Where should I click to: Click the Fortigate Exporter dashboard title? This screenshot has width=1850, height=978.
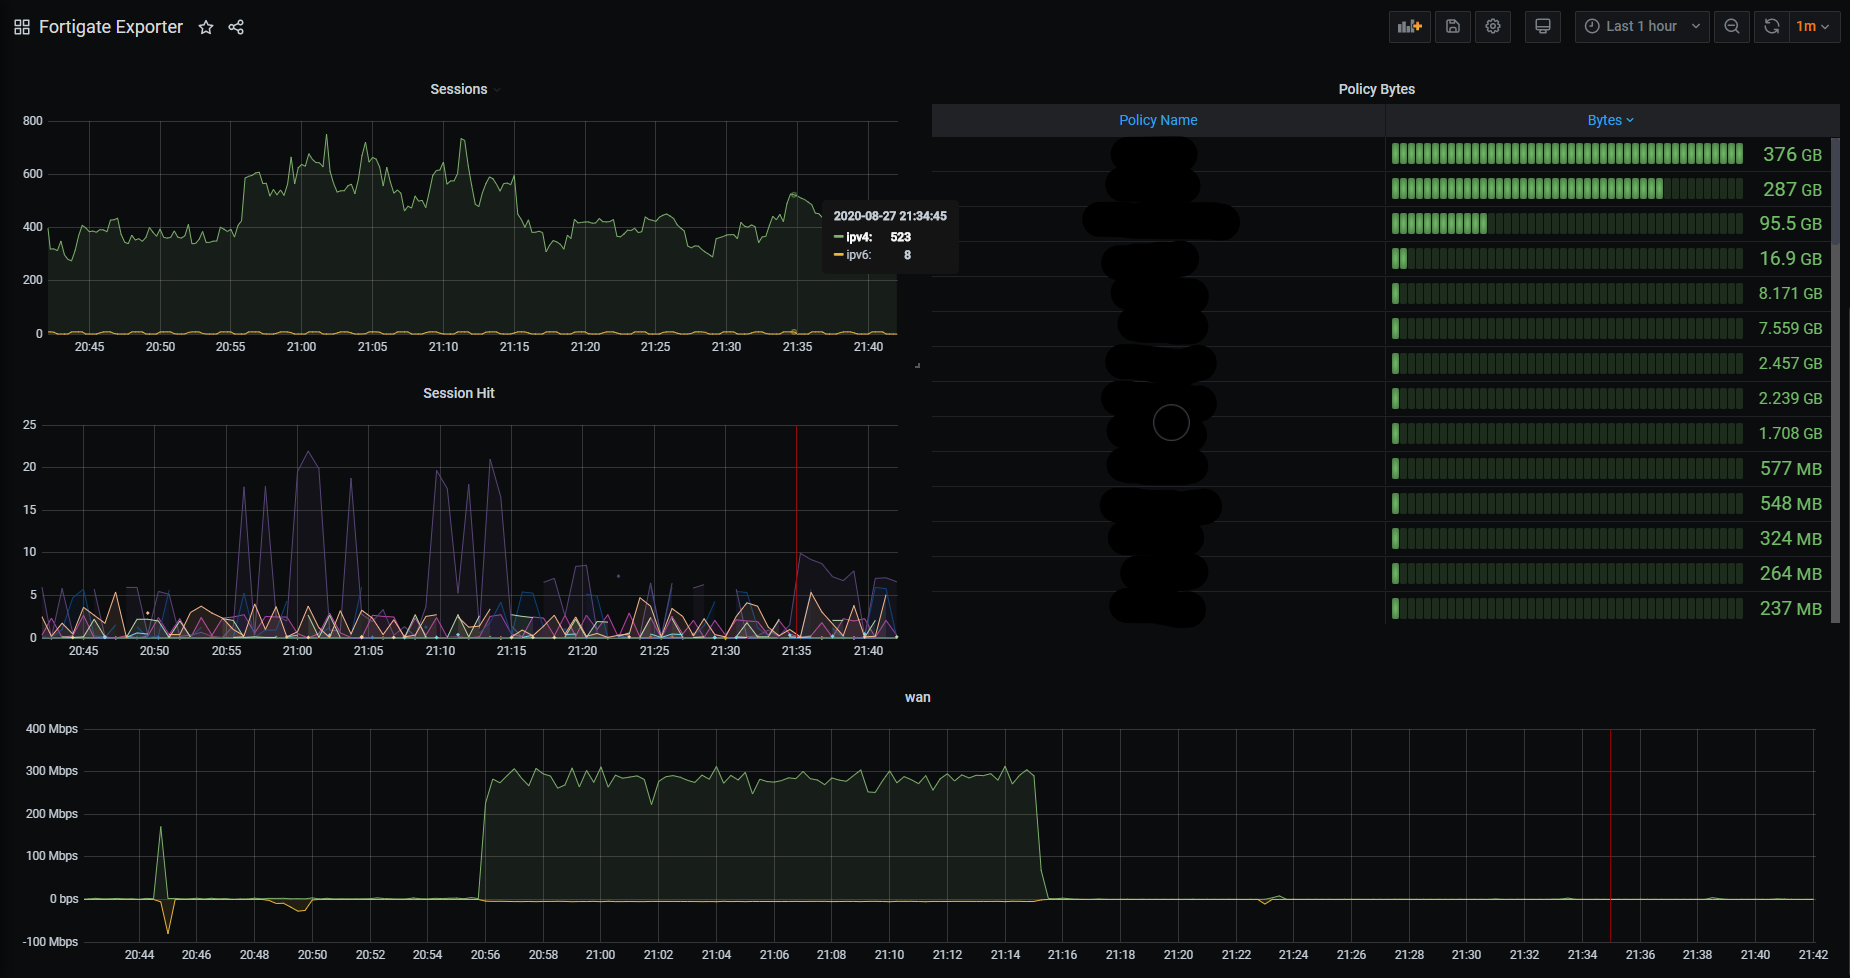pyautogui.click(x=111, y=27)
